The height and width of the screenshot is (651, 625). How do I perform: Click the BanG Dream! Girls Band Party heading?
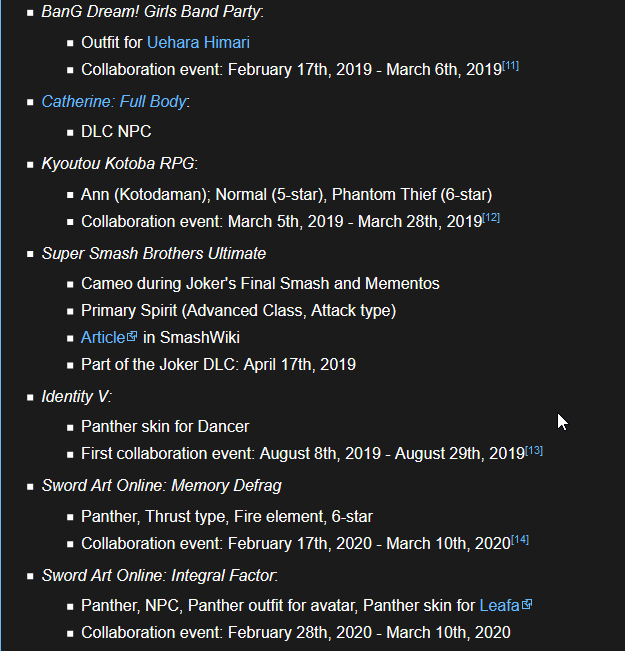[x=151, y=12]
